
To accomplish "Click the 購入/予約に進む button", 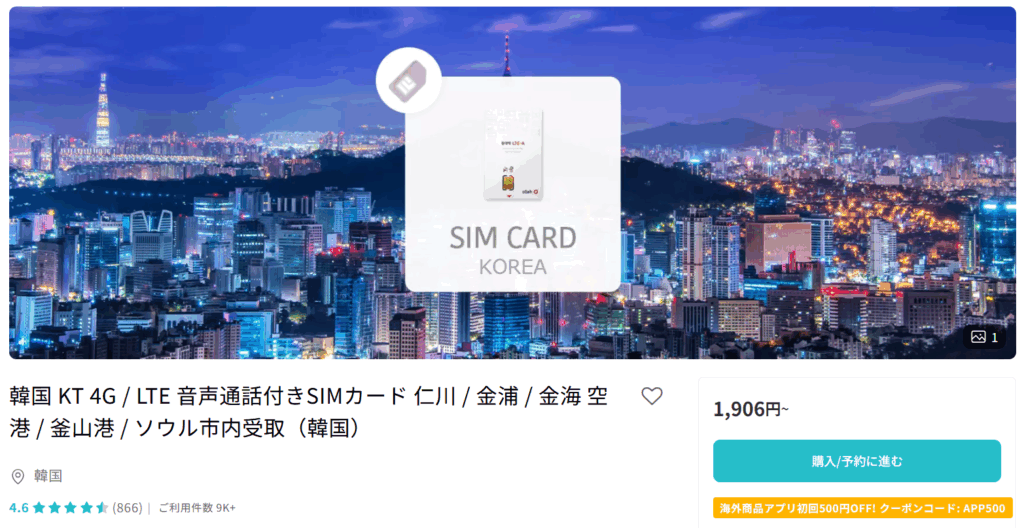I will (x=856, y=461).
